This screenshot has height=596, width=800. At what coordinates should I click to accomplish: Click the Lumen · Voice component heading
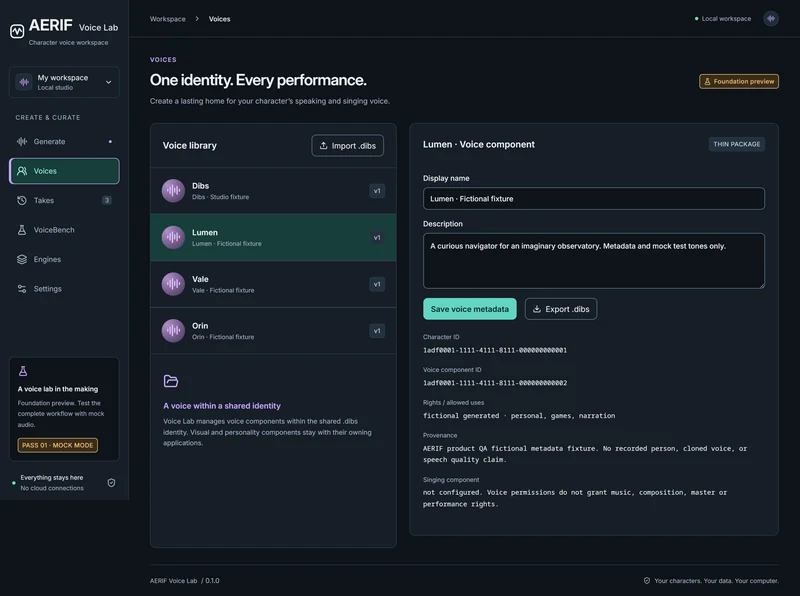[x=479, y=144]
